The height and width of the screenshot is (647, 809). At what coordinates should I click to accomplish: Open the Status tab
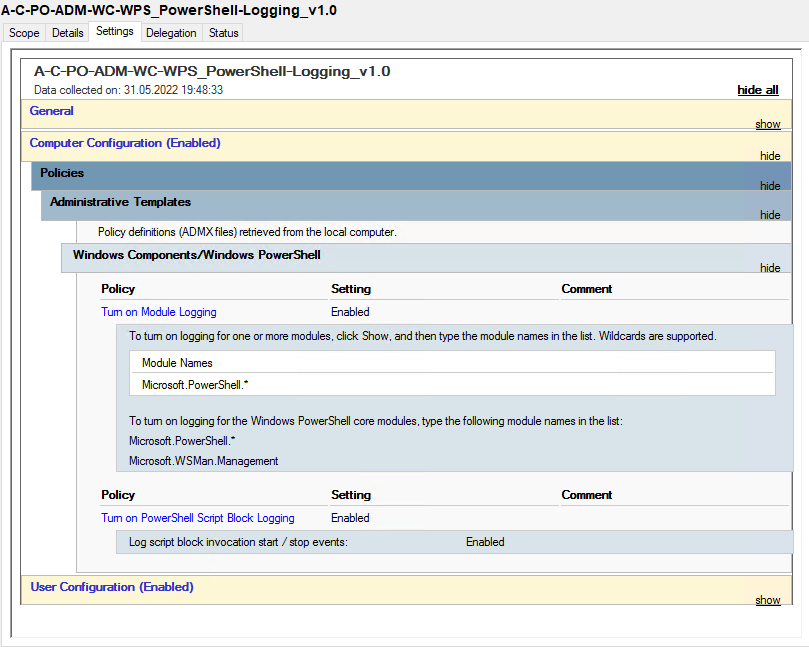224,33
